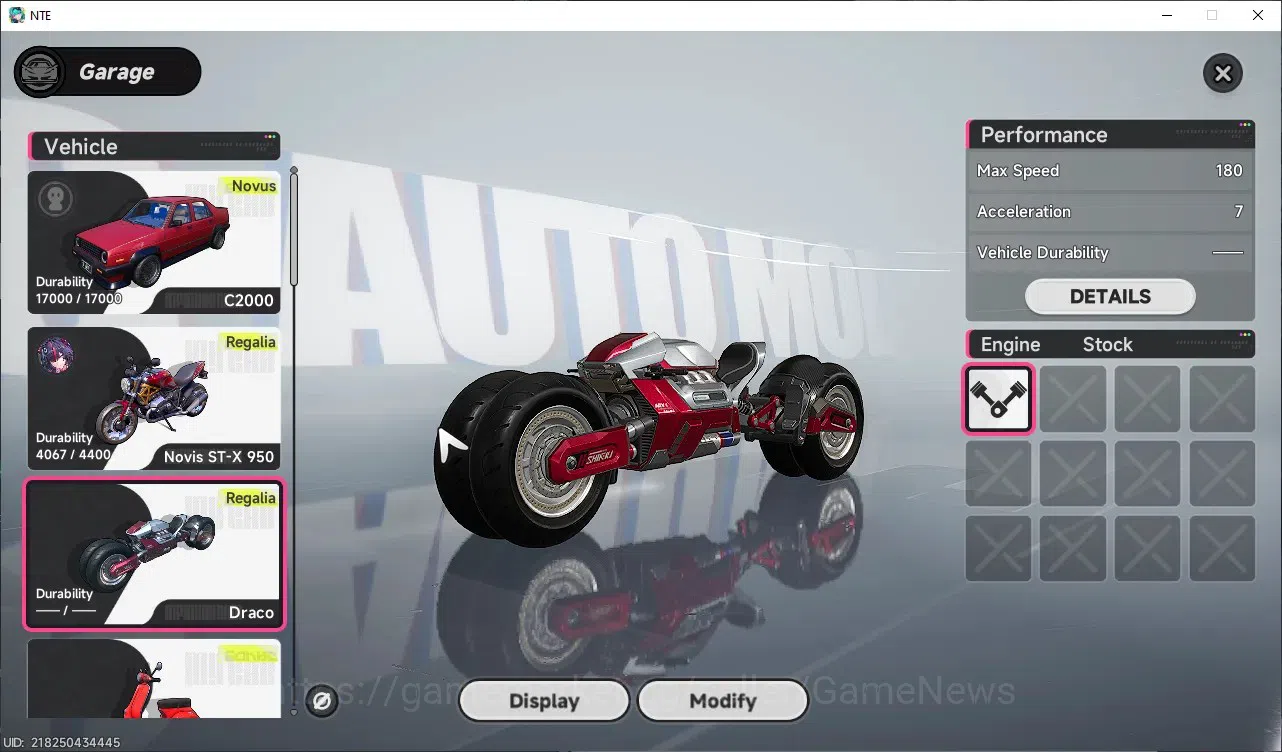Select the empty slot right of the Engine part
The width and height of the screenshot is (1282, 752).
[1073, 398]
